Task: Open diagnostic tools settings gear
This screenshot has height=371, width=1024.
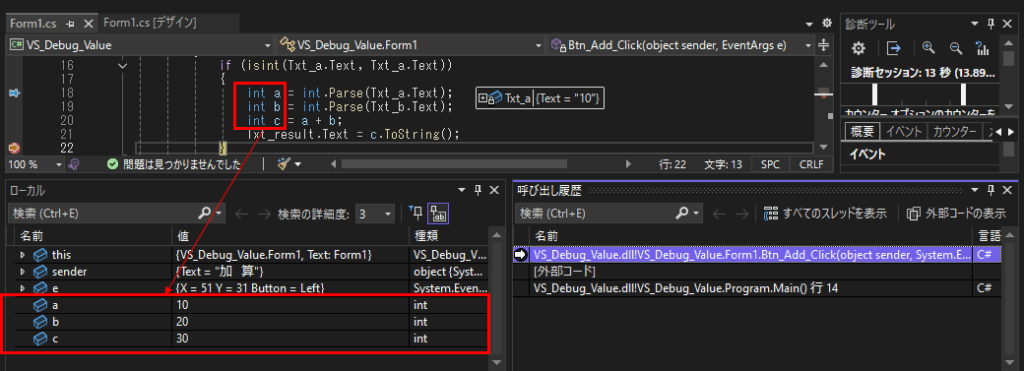Action: (x=858, y=48)
